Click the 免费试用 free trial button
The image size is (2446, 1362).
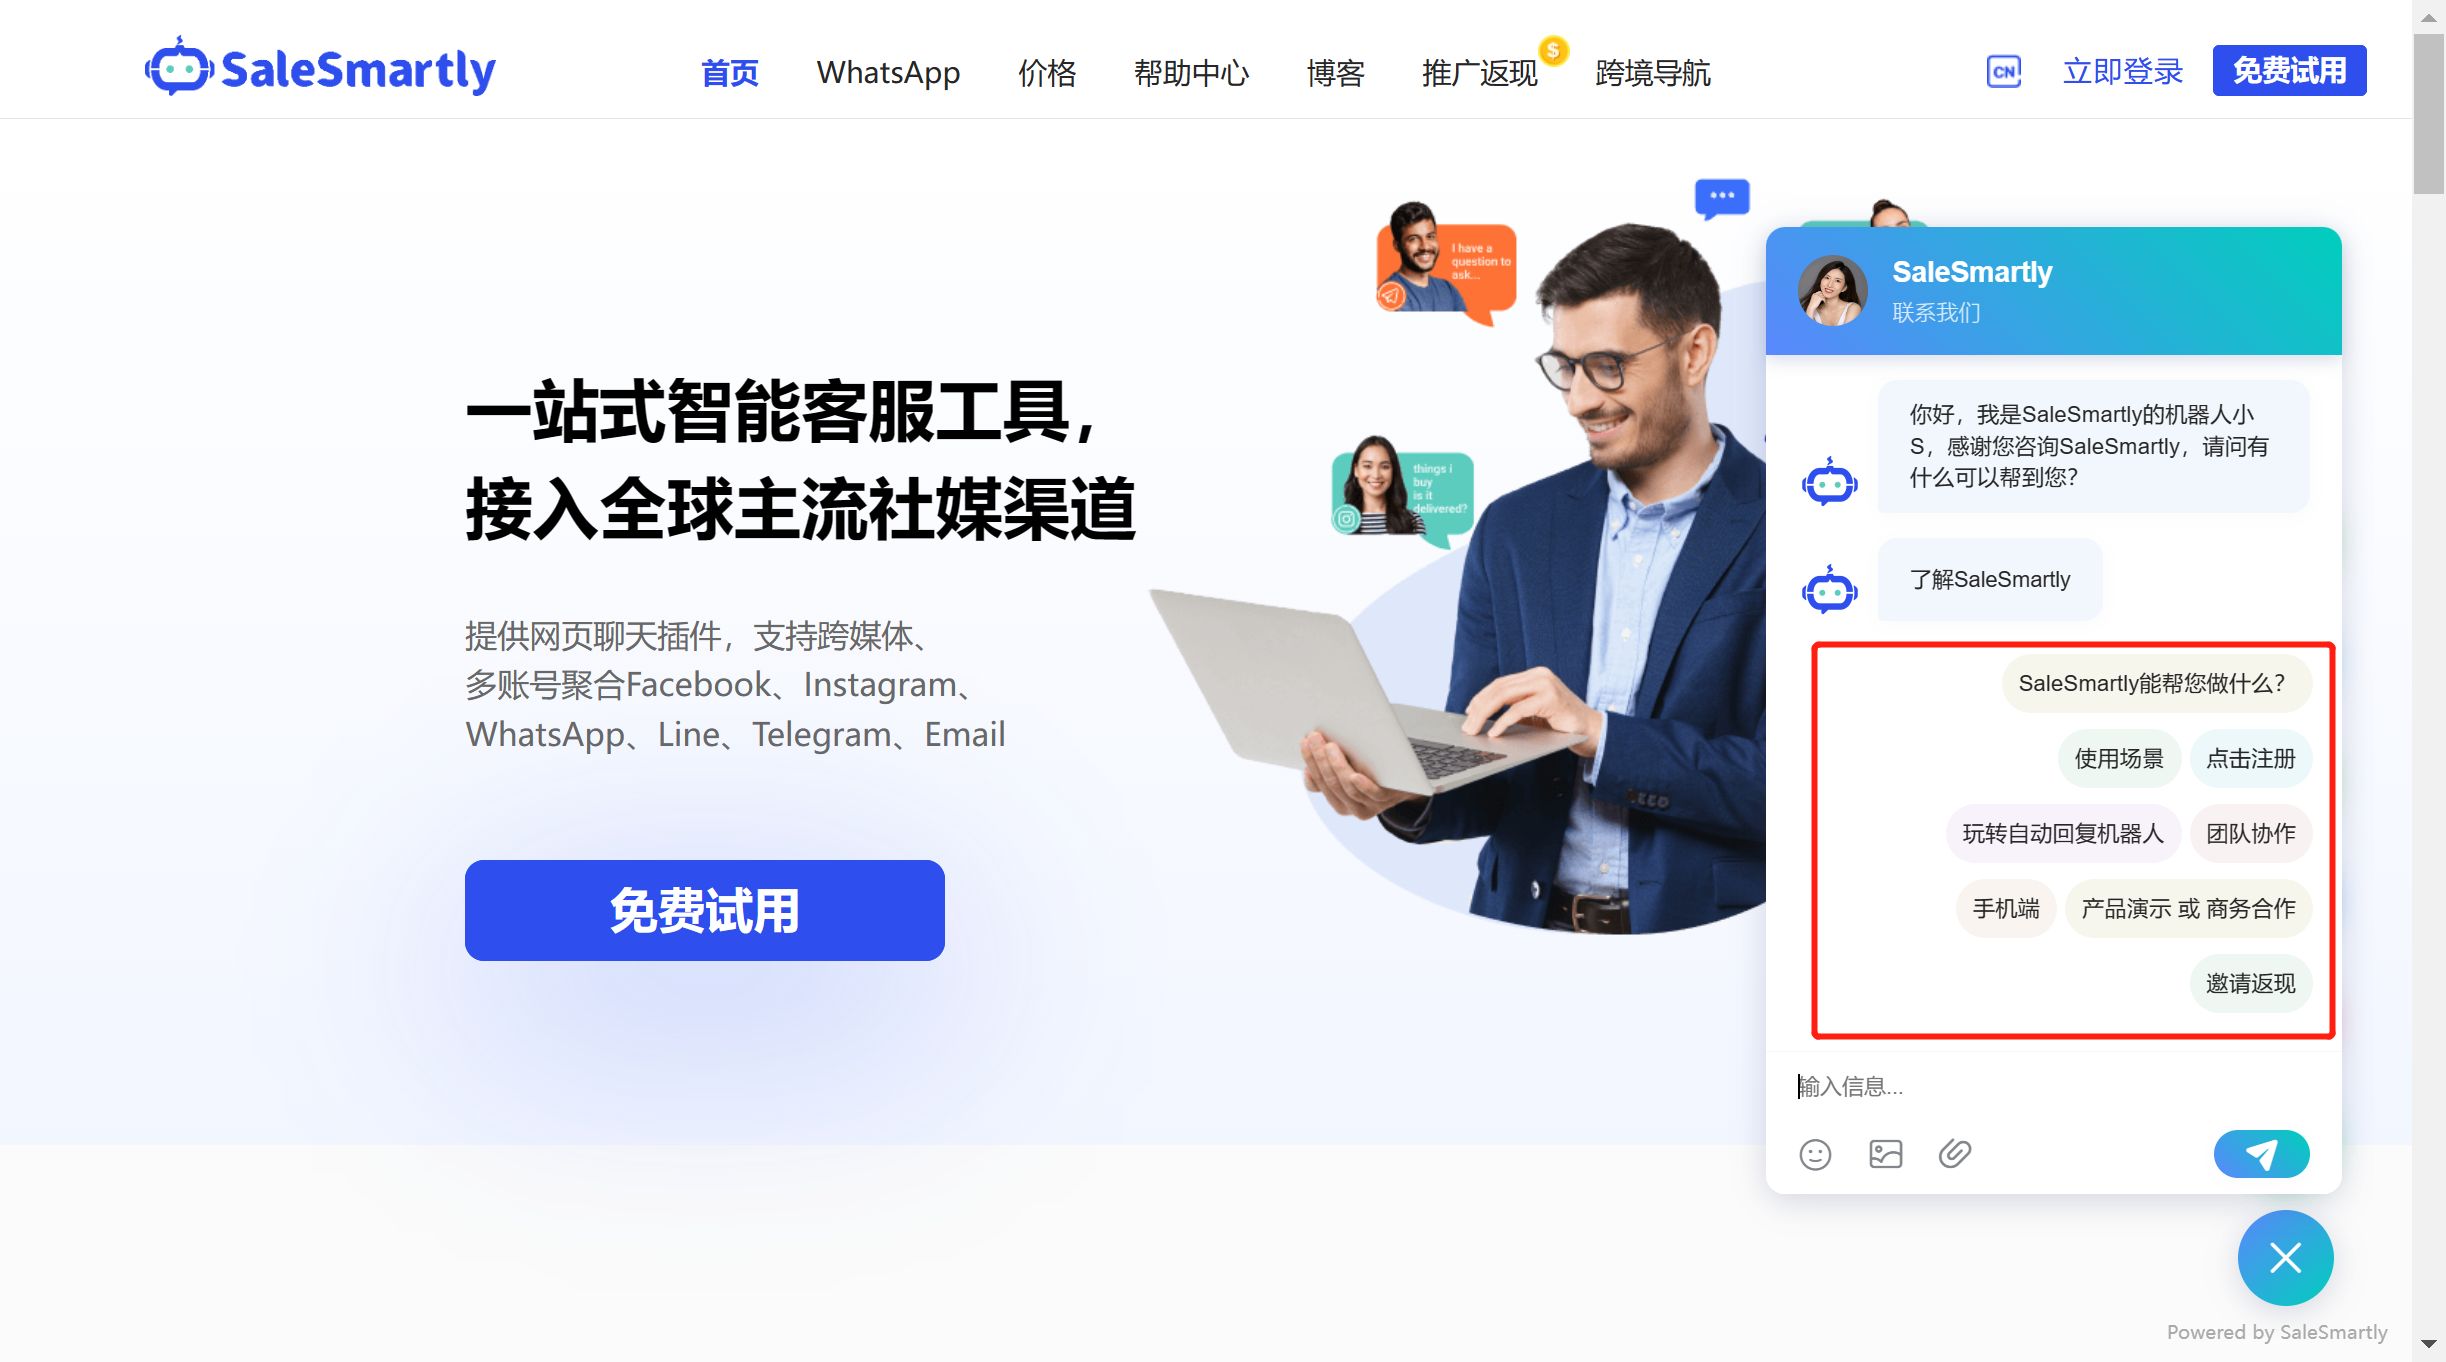pyautogui.click(x=704, y=911)
